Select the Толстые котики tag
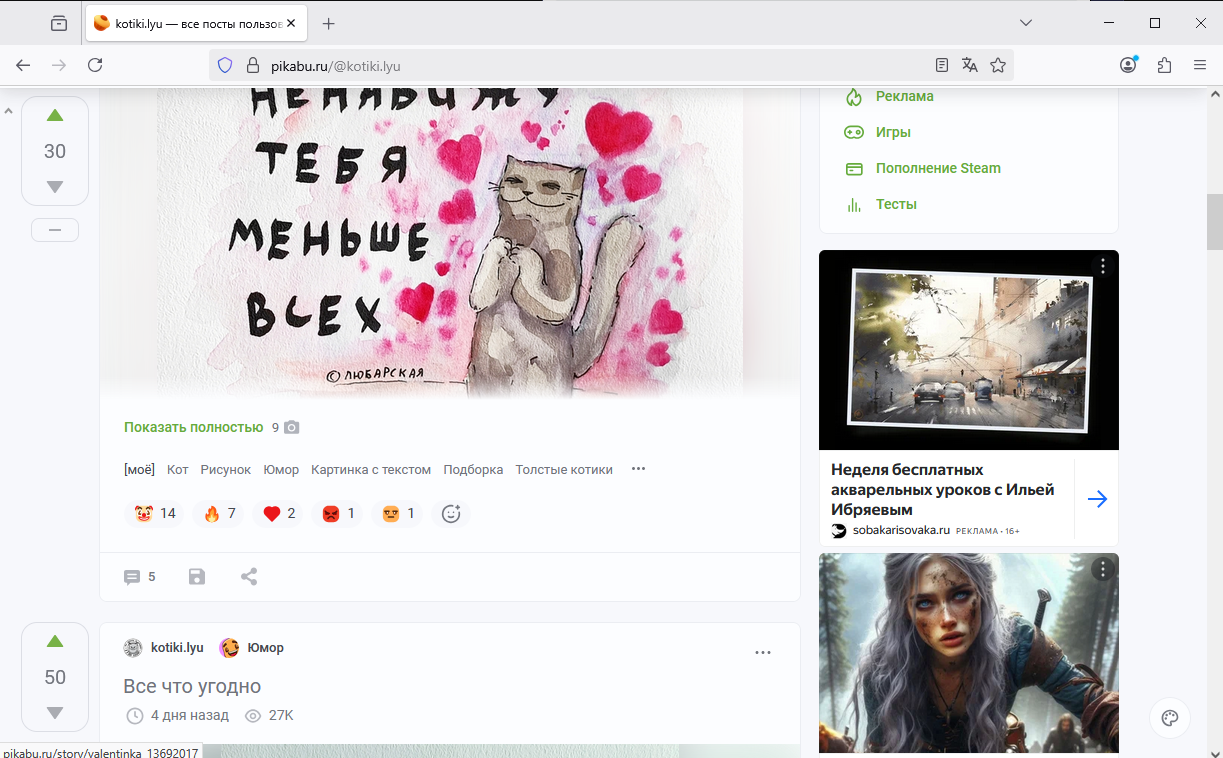The image size is (1223, 758). point(564,469)
